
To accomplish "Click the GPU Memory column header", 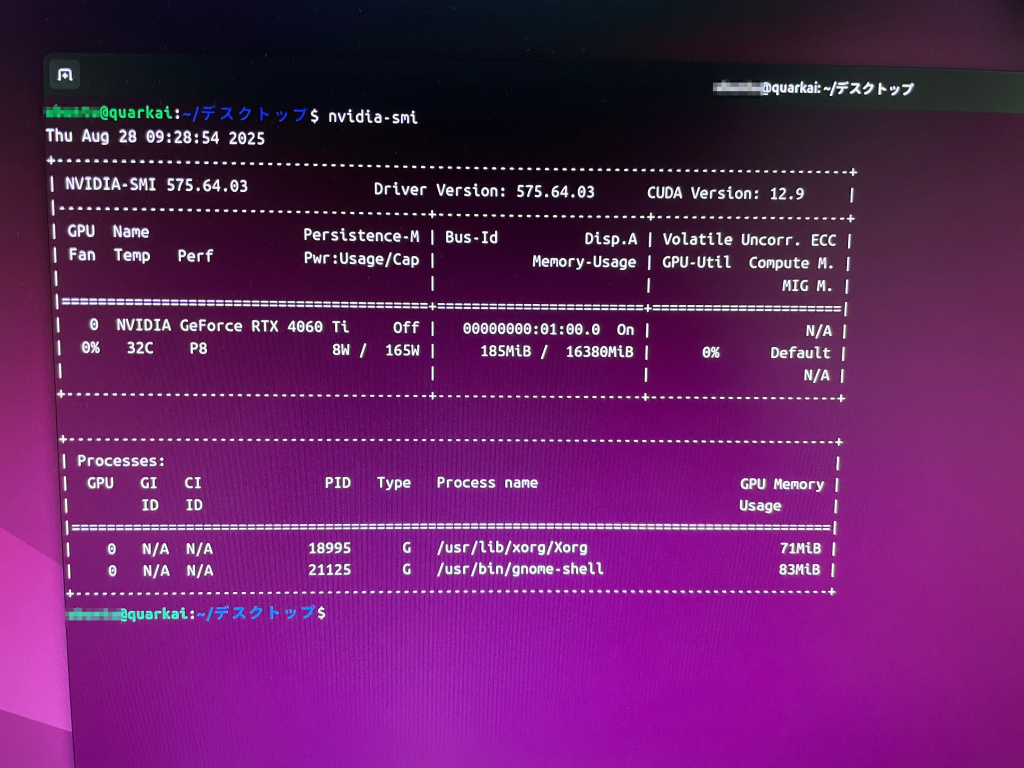I will coord(782,484).
